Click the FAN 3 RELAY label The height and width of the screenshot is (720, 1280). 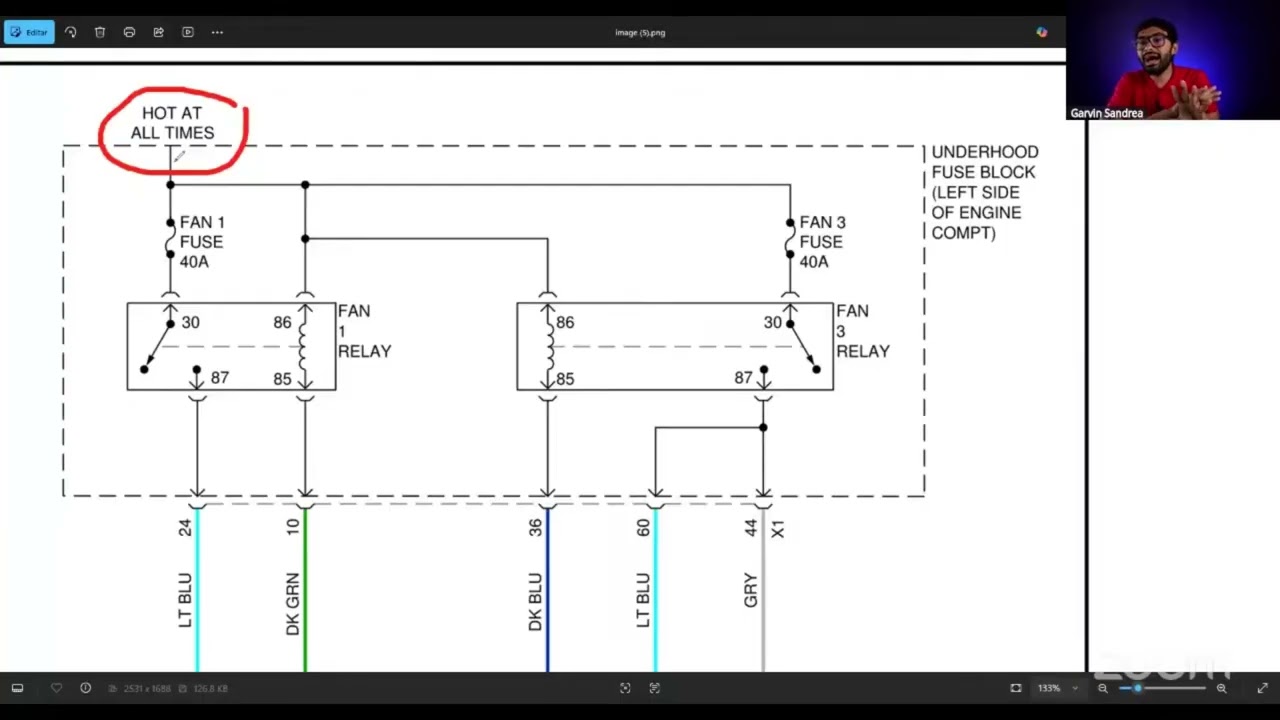click(x=863, y=331)
